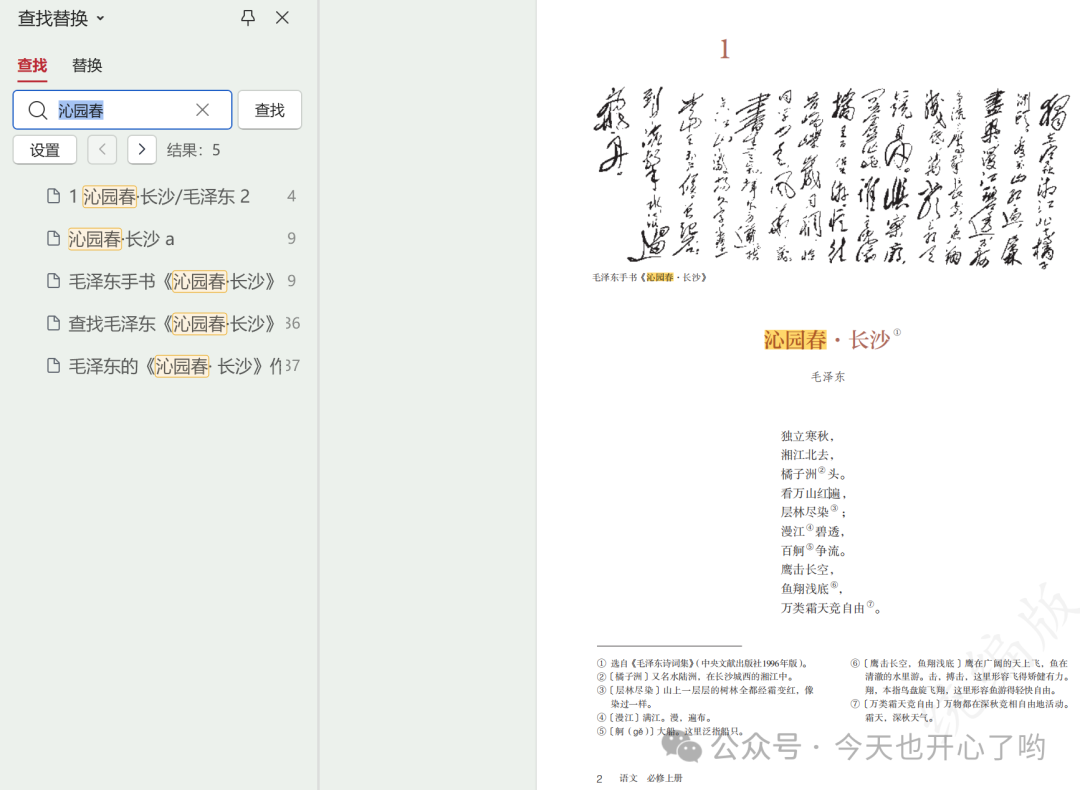Click the page icon beside '毛泽东的《沁园春·长沙》'
The height and width of the screenshot is (790, 1080).
point(53,365)
